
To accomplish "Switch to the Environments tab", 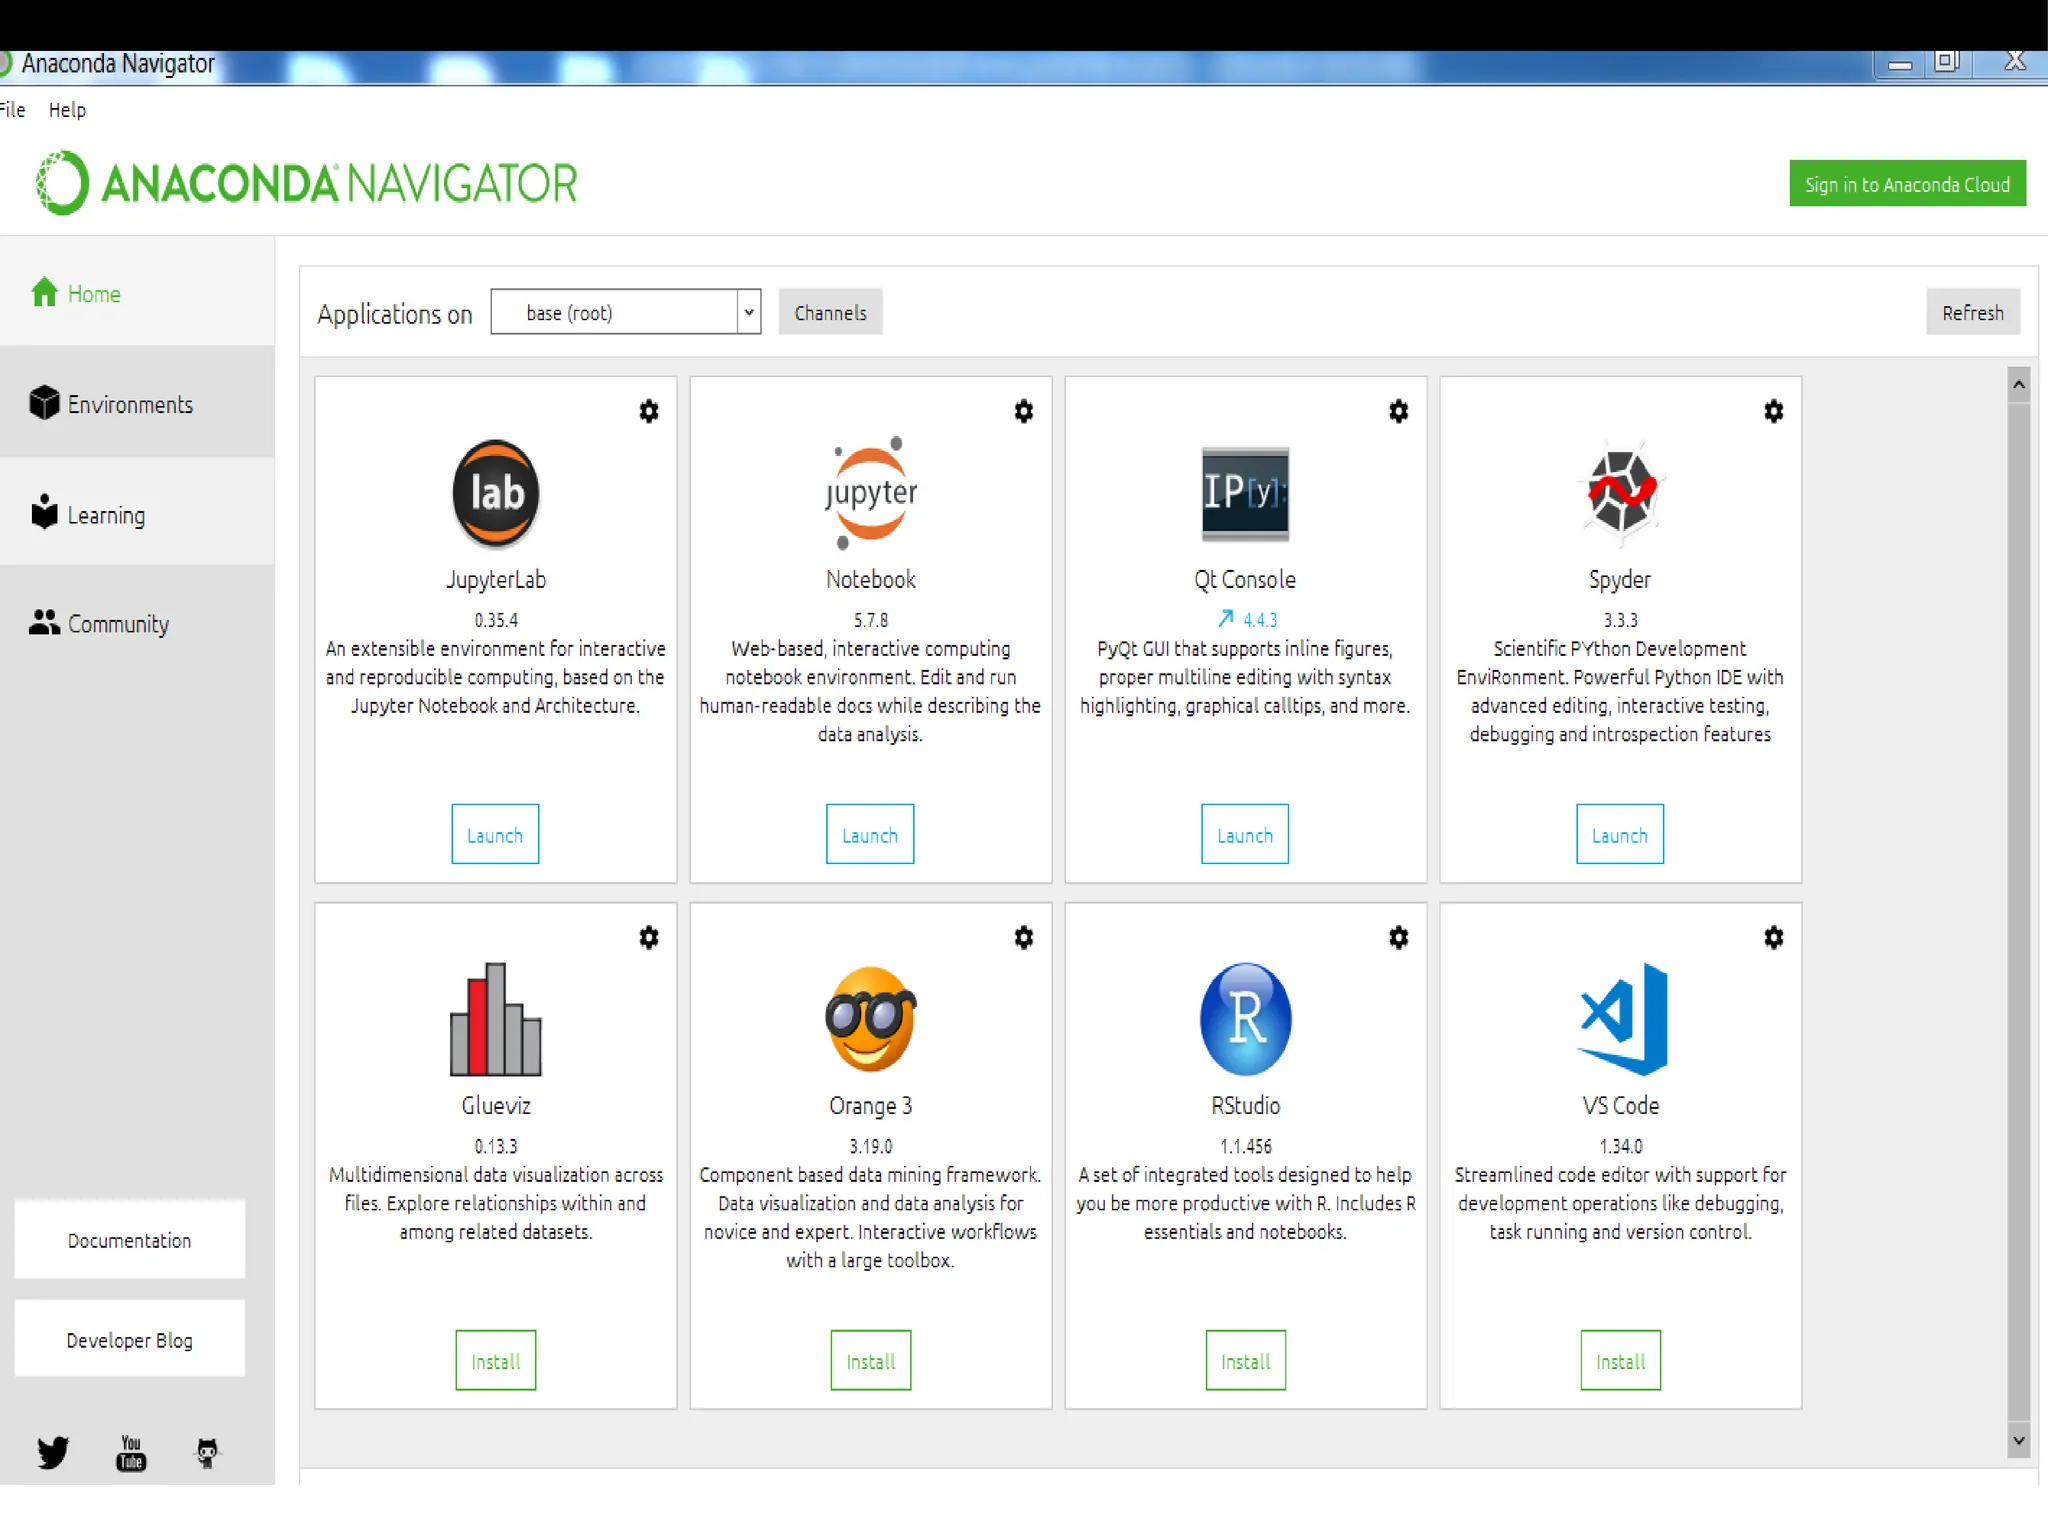I will [130, 404].
